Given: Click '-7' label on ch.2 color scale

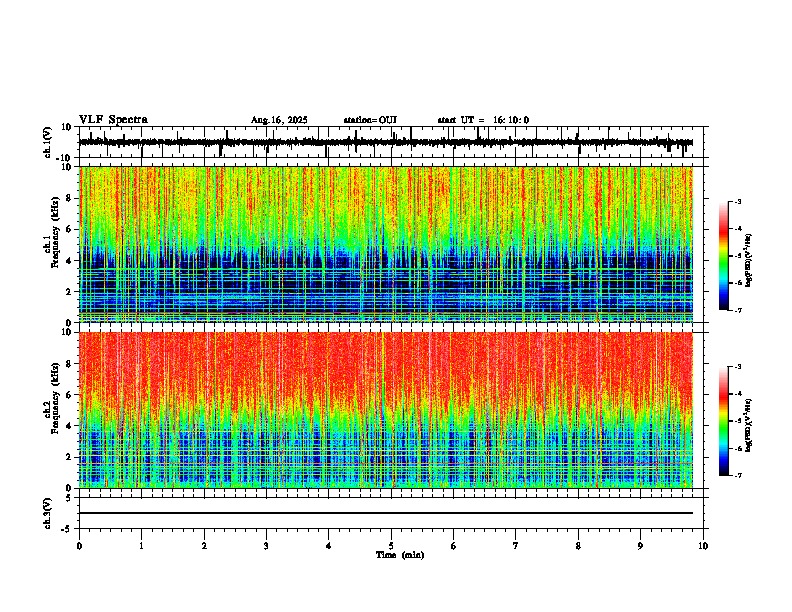Looking at the screenshot, I should [x=738, y=475].
